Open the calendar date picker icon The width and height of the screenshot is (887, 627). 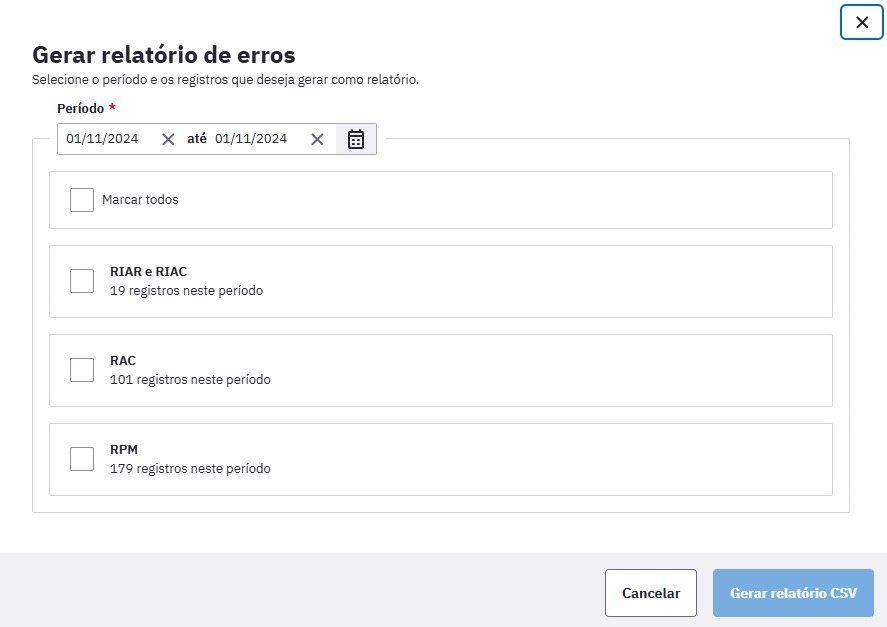pos(356,139)
